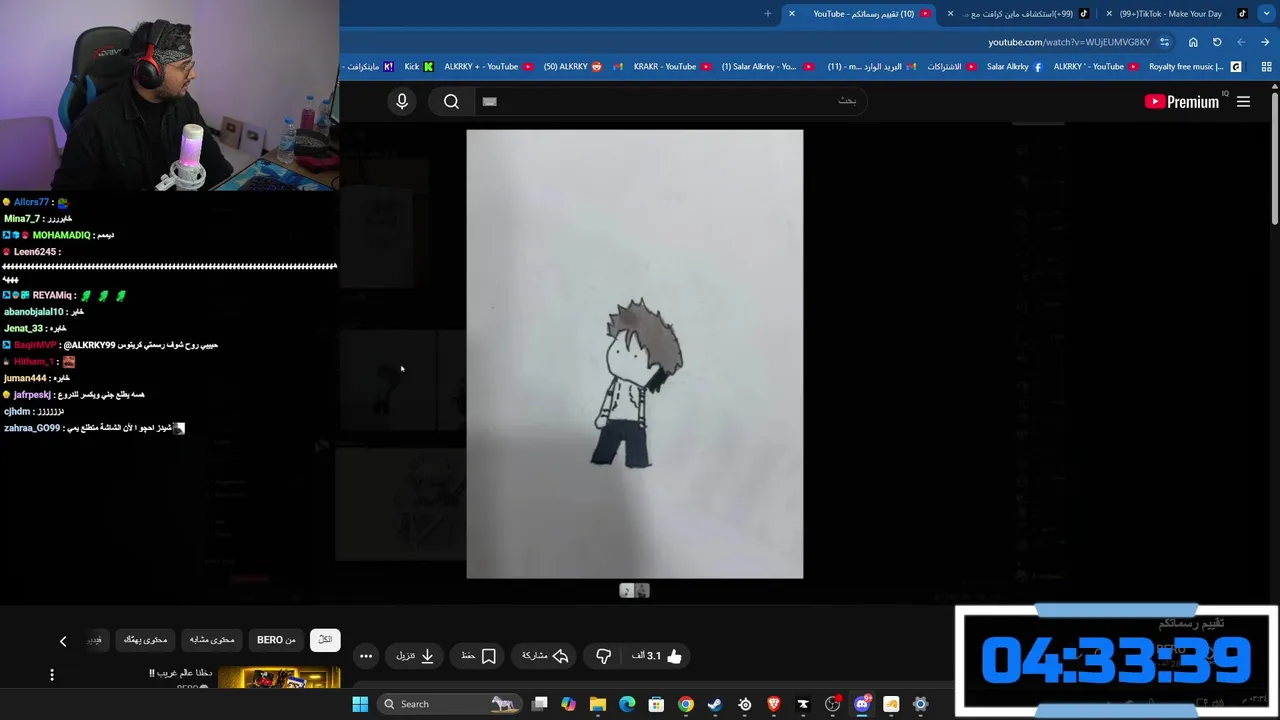Open Gmail 'البريد الوارد' bookmark
Image resolution: width=1280 pixels, height=720 pixels.
click(872, 67)
